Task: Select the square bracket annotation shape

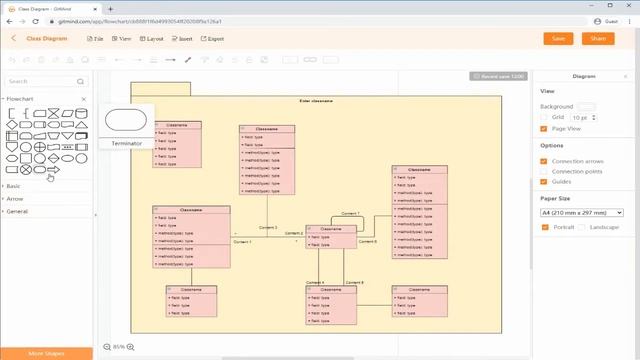Action: tap(12, 113)
